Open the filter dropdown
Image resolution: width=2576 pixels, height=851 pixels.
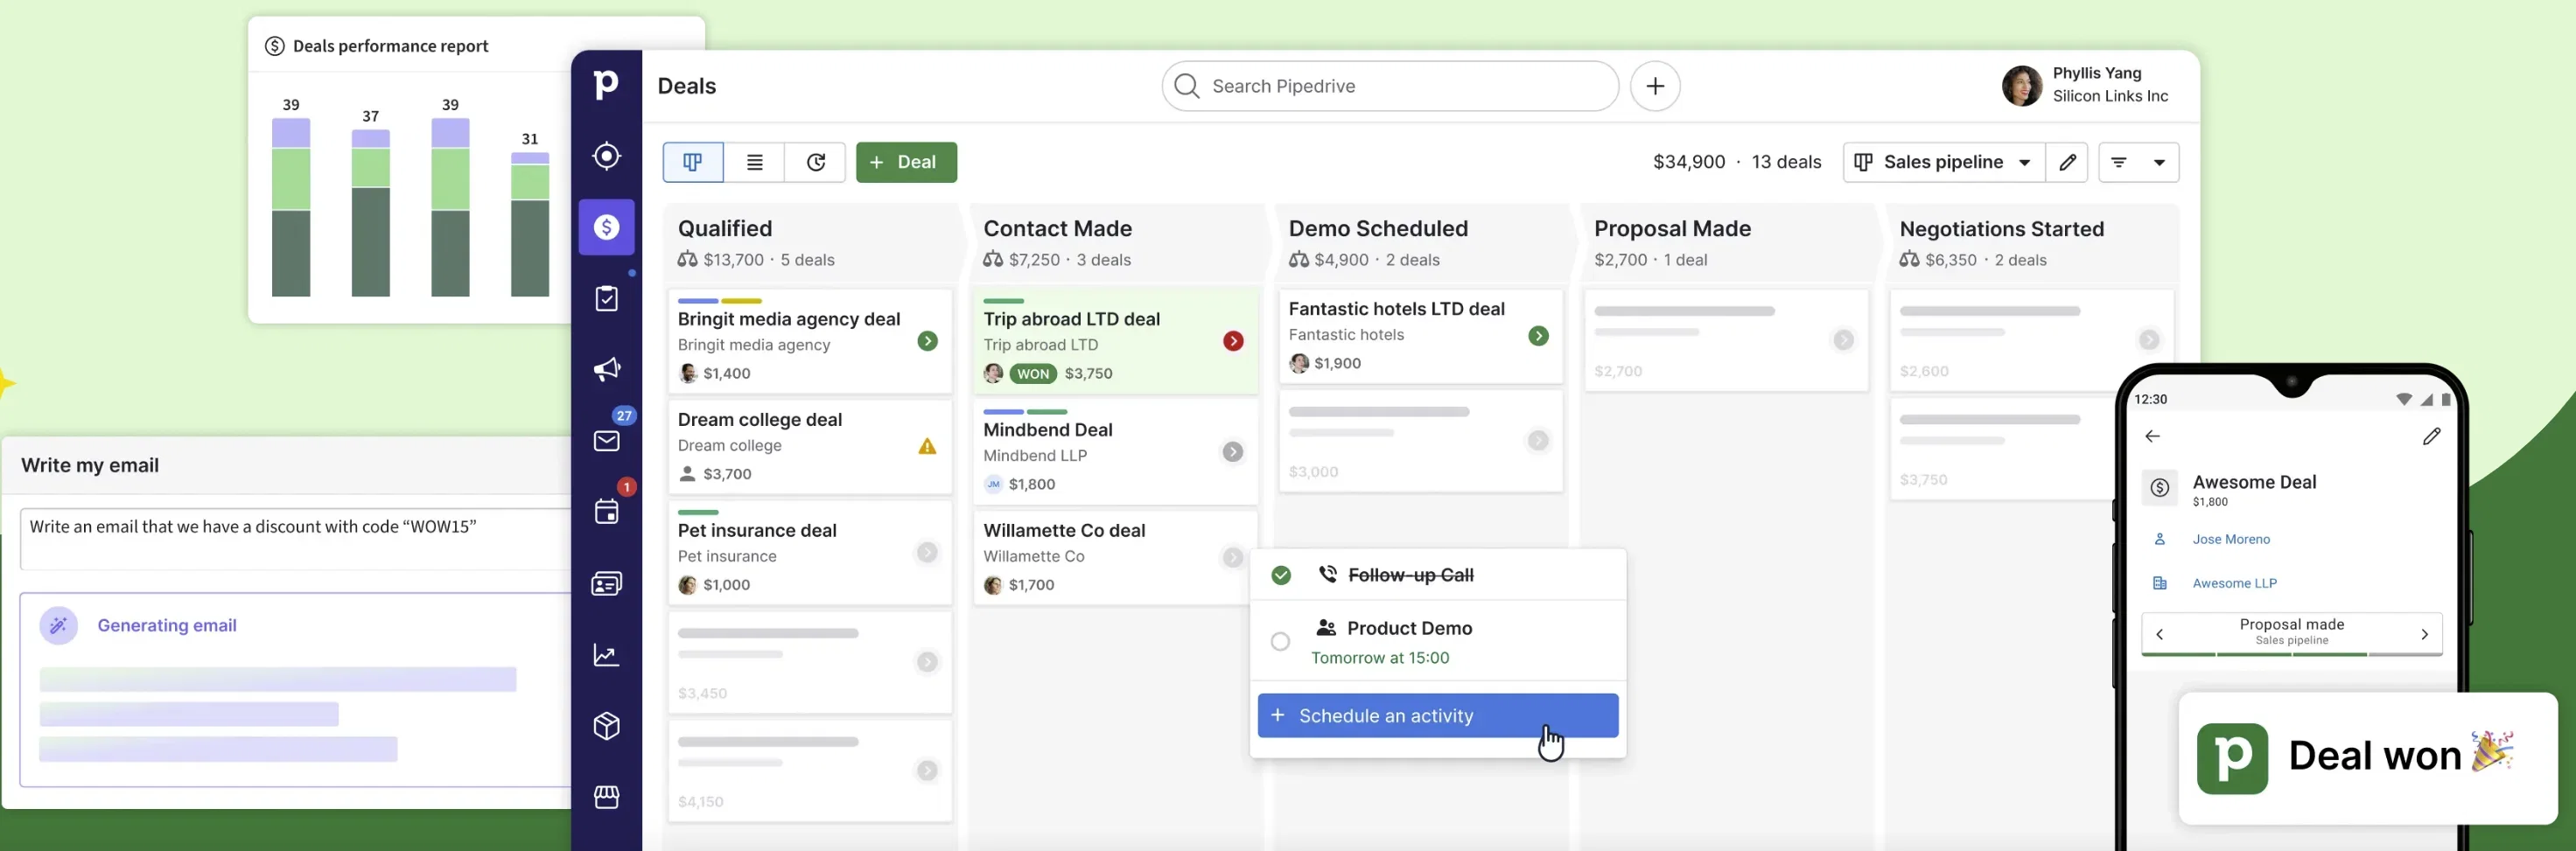2138,162
